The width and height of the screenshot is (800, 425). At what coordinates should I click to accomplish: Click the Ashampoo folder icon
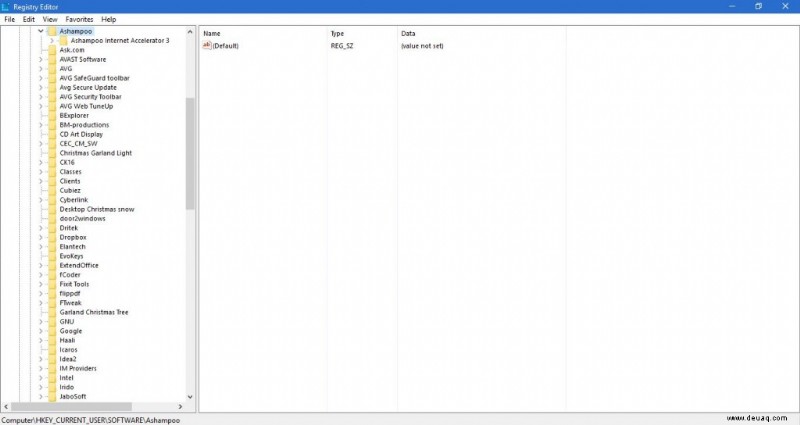point(52,31)
